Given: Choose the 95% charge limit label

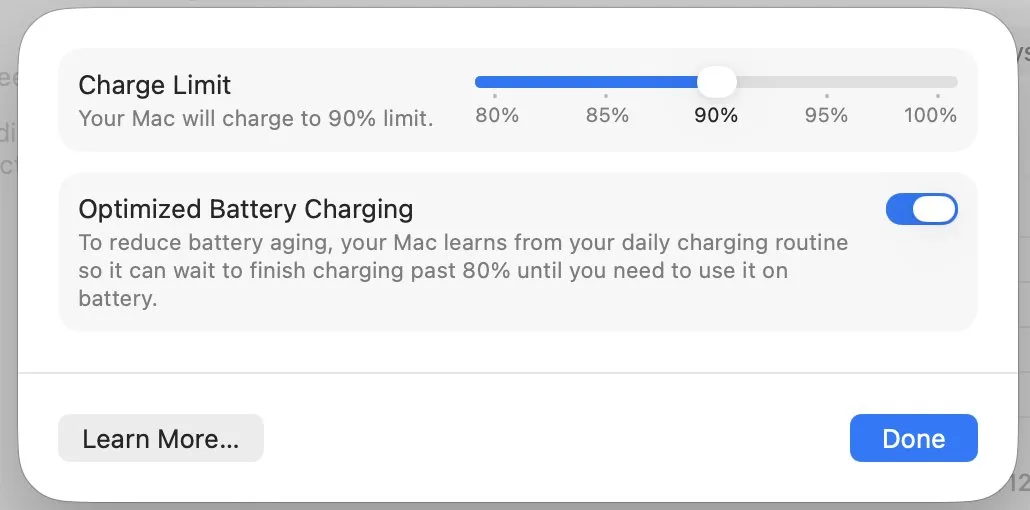Looking at the screenshot, I should [826, 115].
